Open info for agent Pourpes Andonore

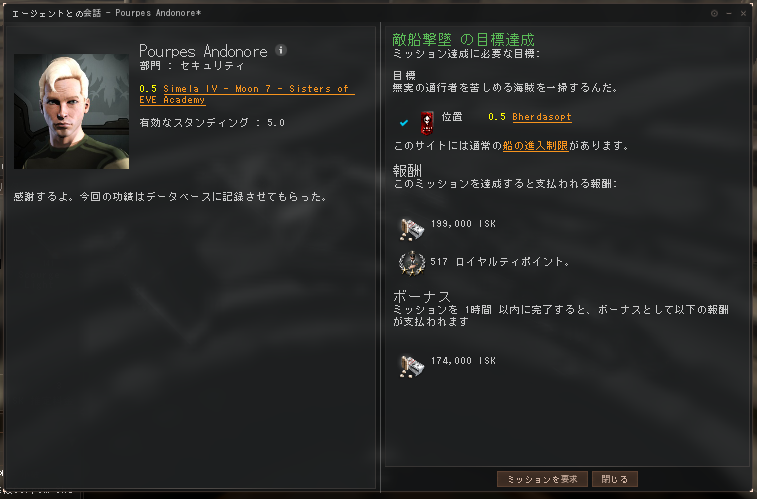click(280, 50)
